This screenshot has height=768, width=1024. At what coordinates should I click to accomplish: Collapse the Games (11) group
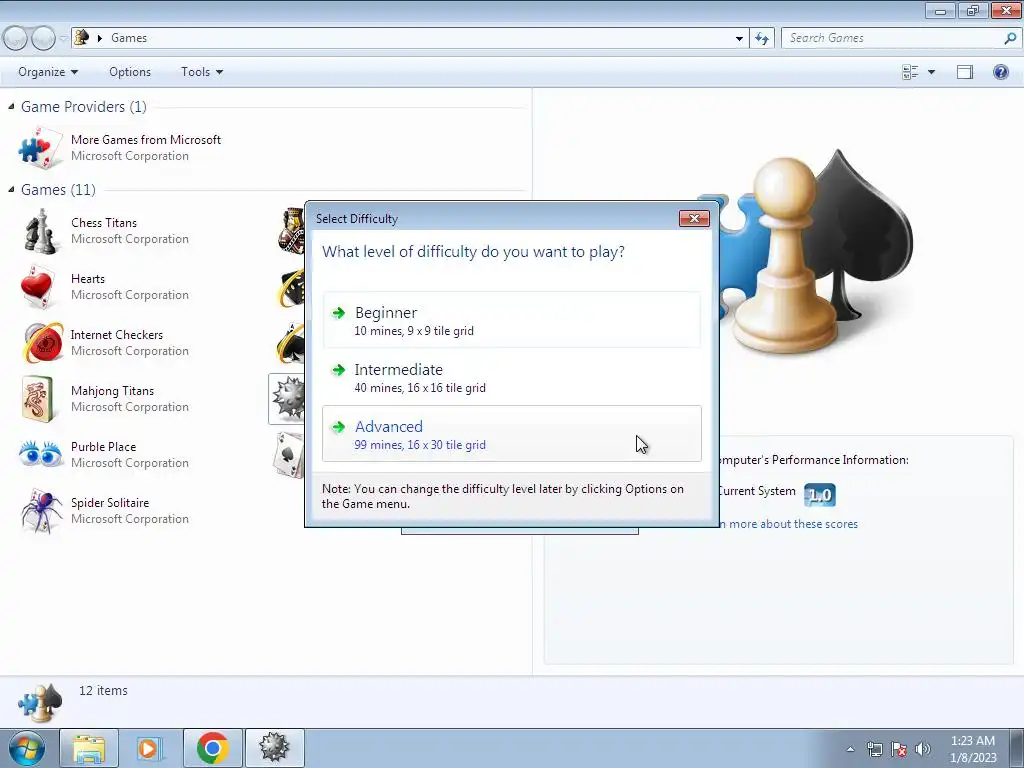[x=11, y=189]
